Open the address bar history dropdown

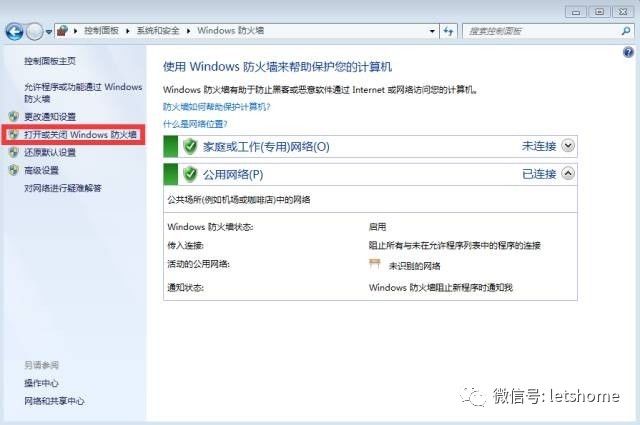432,31
